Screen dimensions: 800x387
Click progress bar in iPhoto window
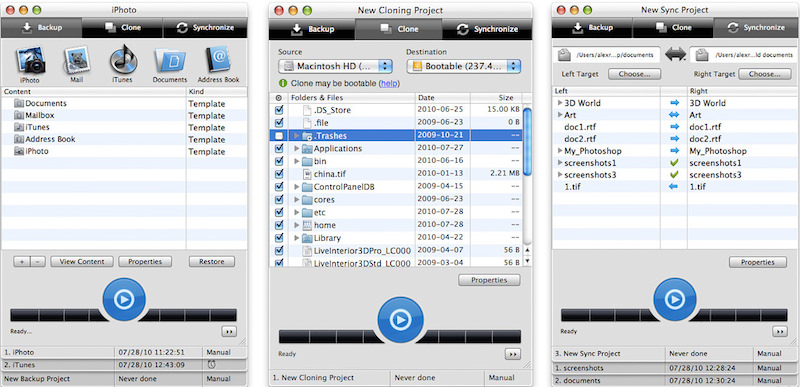click(123, 315)
